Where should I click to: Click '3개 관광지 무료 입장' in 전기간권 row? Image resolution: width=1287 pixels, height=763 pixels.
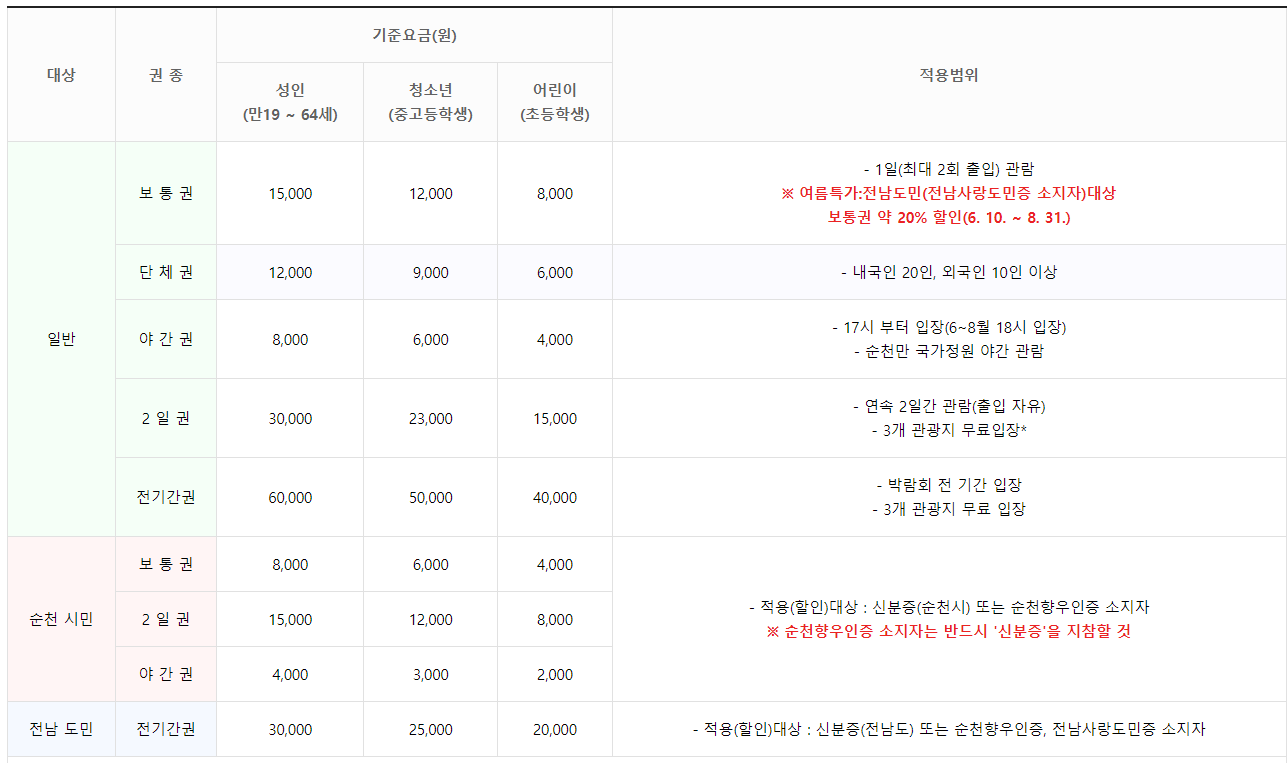pos(949,509)
